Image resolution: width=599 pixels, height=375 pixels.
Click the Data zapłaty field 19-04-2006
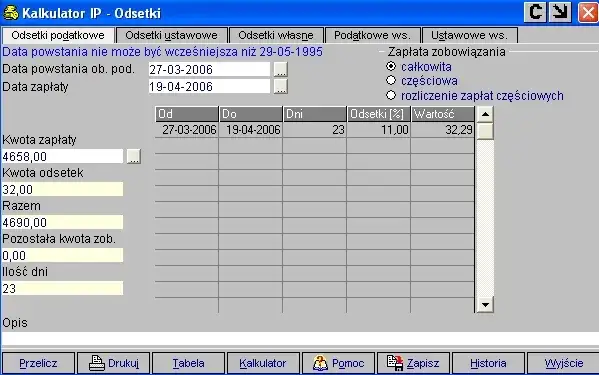click(209, 86)
